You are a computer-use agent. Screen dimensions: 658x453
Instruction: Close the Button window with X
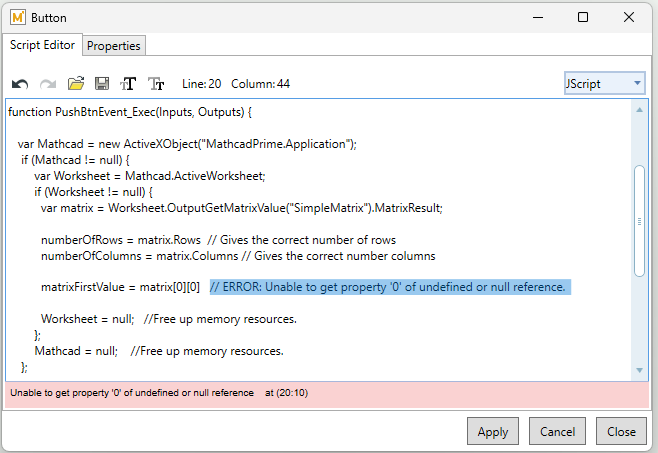[629, 17]
